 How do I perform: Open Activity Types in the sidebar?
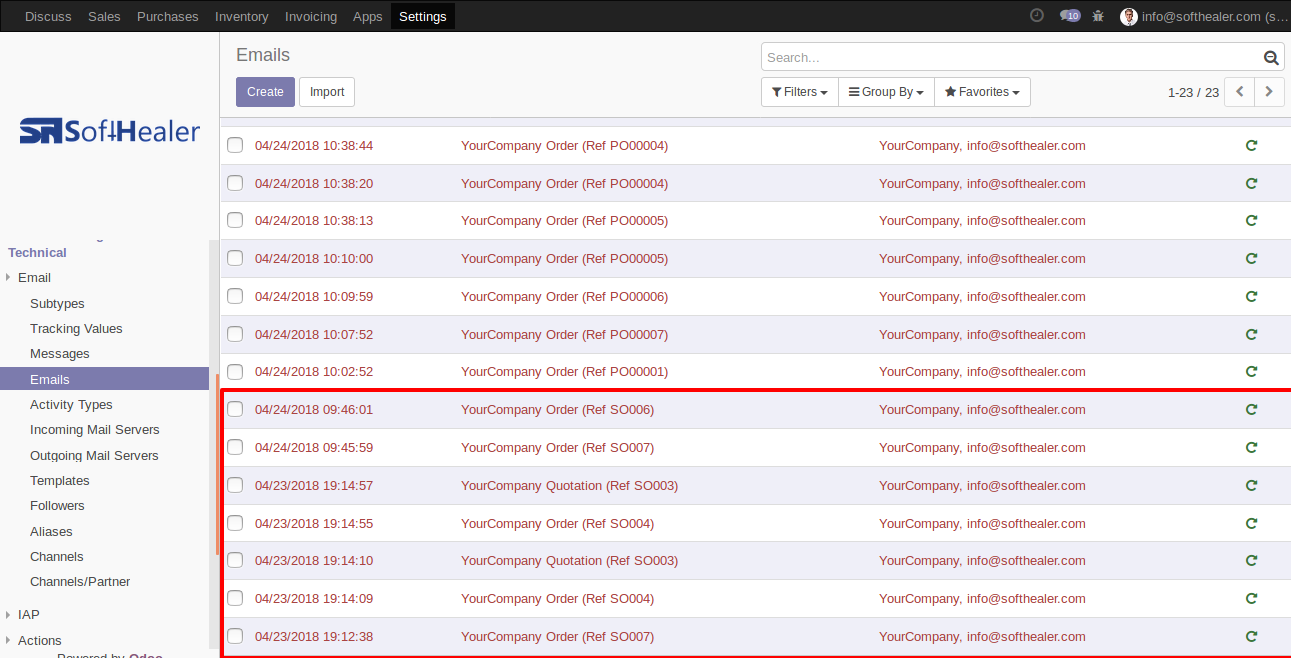[71, 405]
